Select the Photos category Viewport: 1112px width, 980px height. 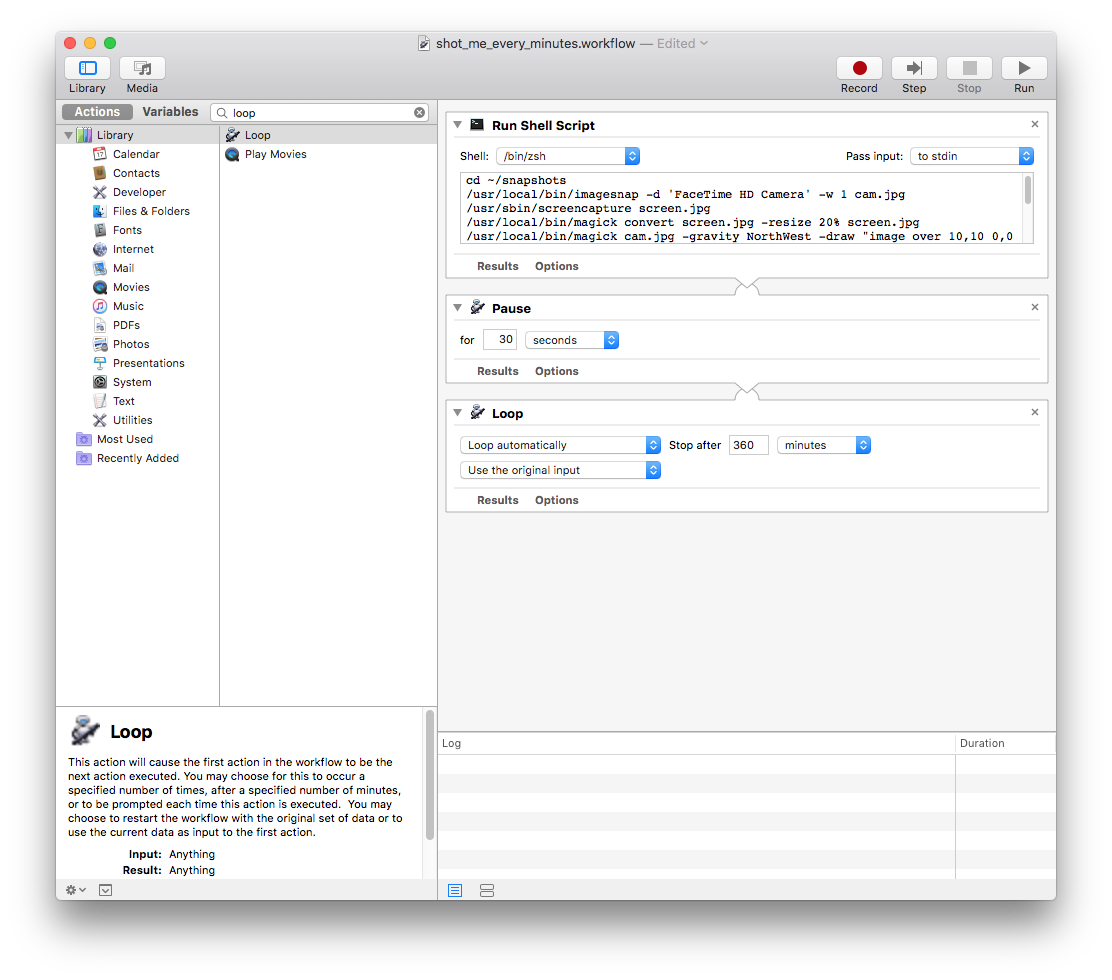pos(131,345)
